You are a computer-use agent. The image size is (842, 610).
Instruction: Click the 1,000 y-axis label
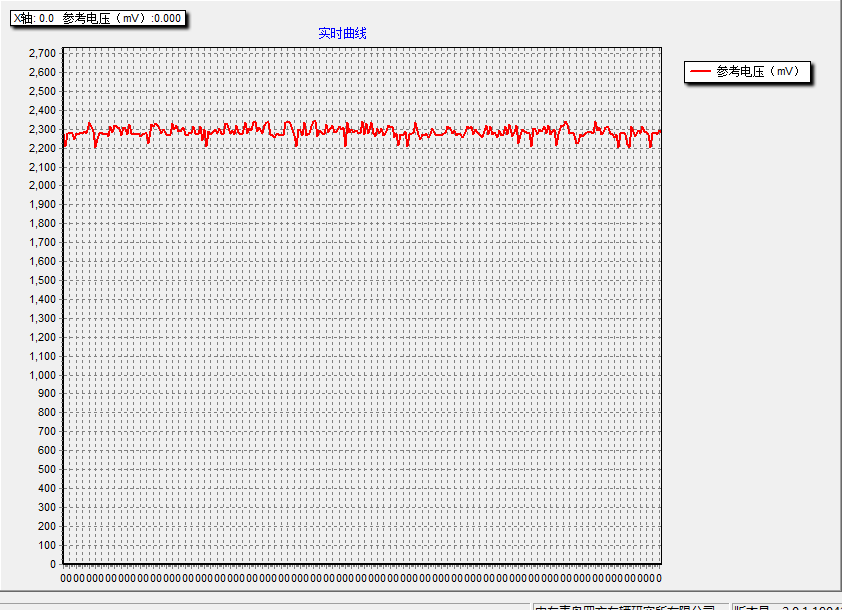(42, 375)
